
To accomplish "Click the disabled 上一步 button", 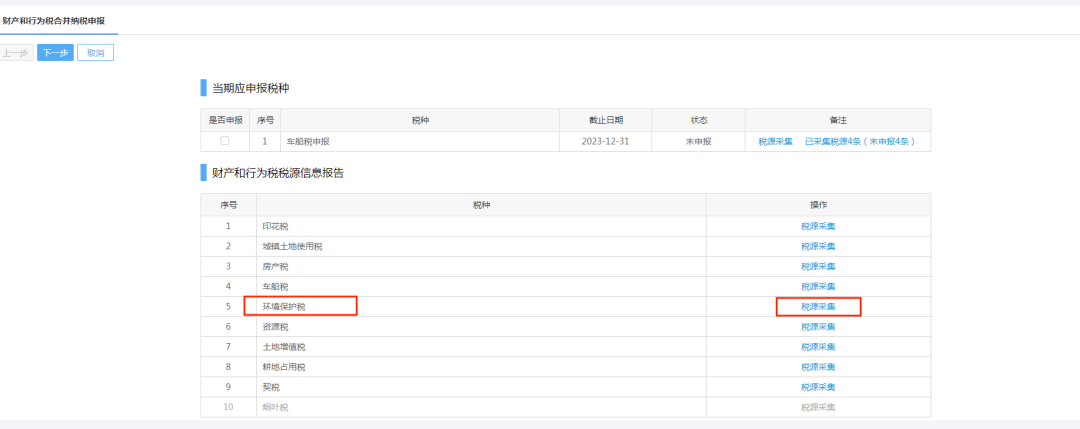I will (x=16, y=52).
